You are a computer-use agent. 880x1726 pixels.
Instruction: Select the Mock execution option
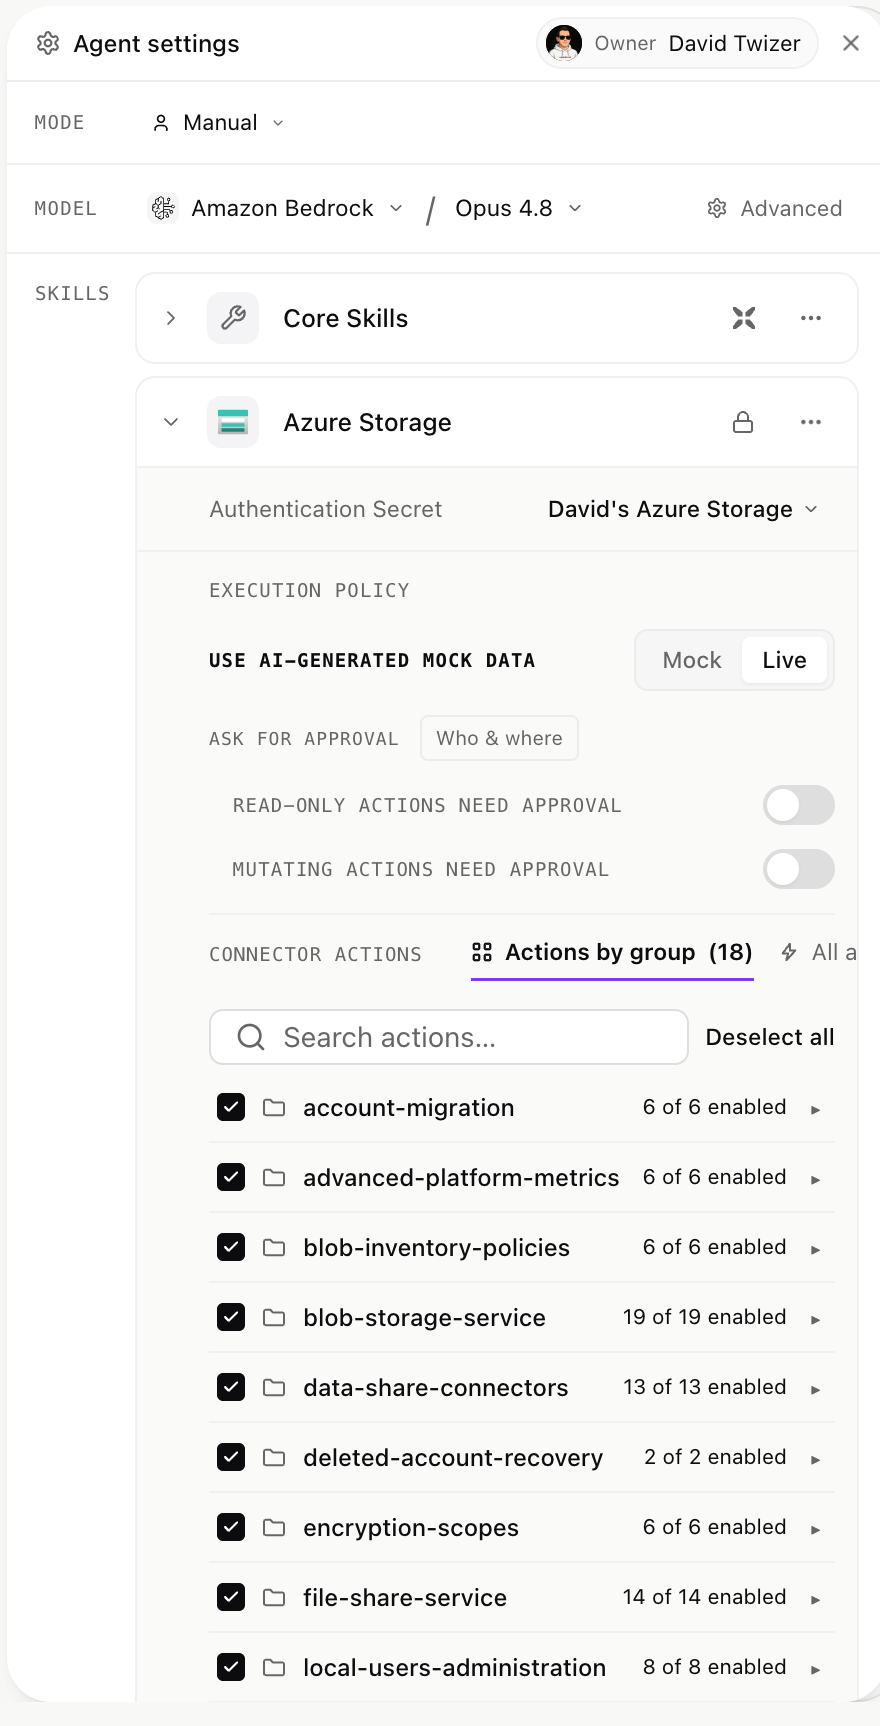[x=691, y=660]
